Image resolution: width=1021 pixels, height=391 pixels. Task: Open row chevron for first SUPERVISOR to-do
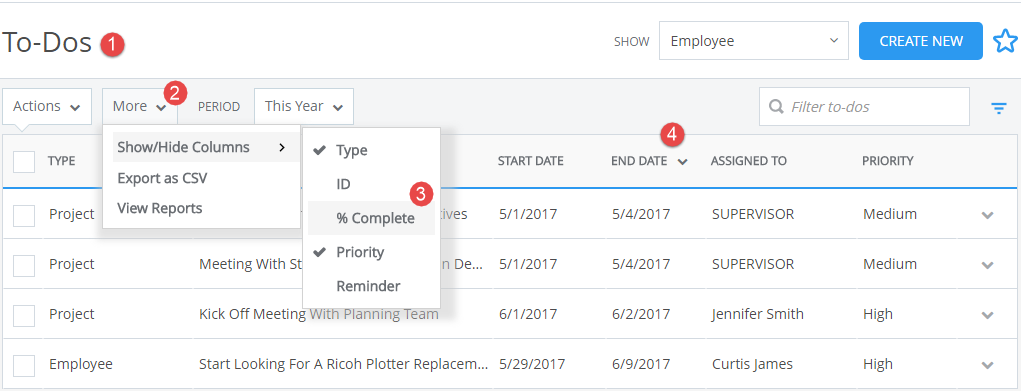pyautogui.click(x=988, y=215)
